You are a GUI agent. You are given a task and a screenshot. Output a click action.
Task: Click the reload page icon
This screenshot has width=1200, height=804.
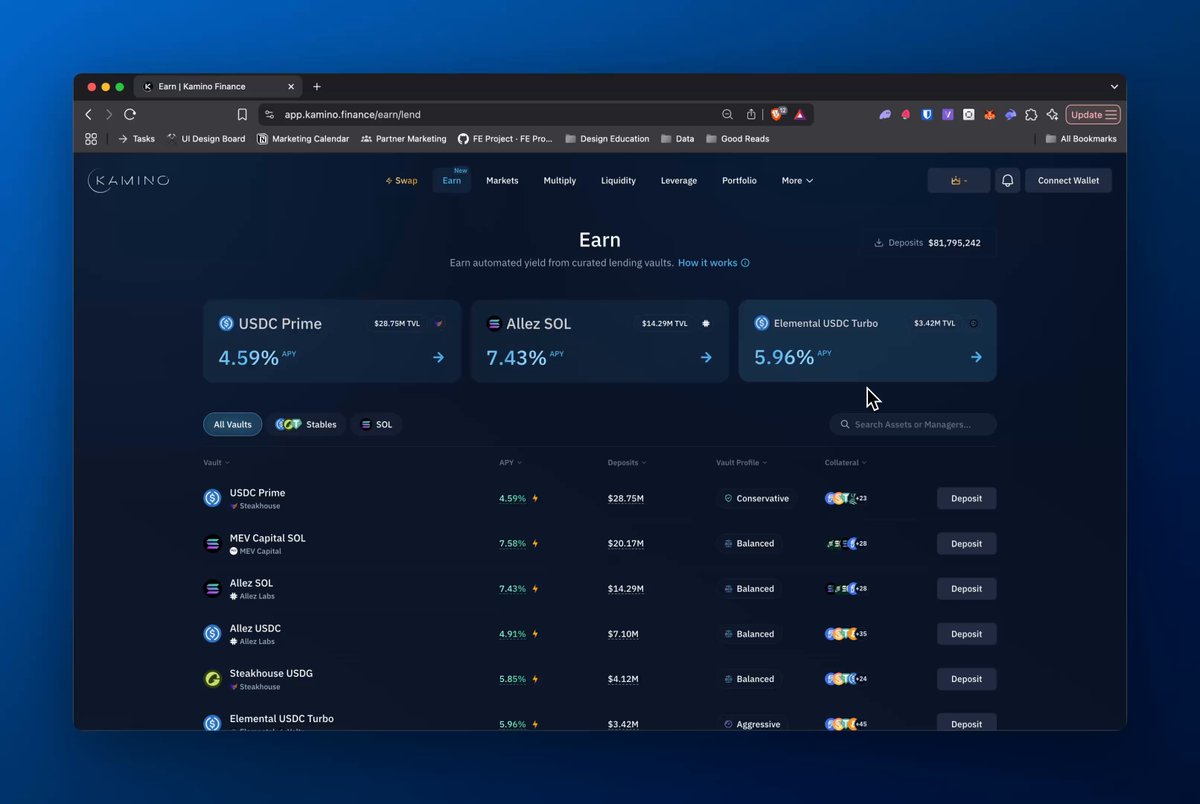click(x=130, y=115)
